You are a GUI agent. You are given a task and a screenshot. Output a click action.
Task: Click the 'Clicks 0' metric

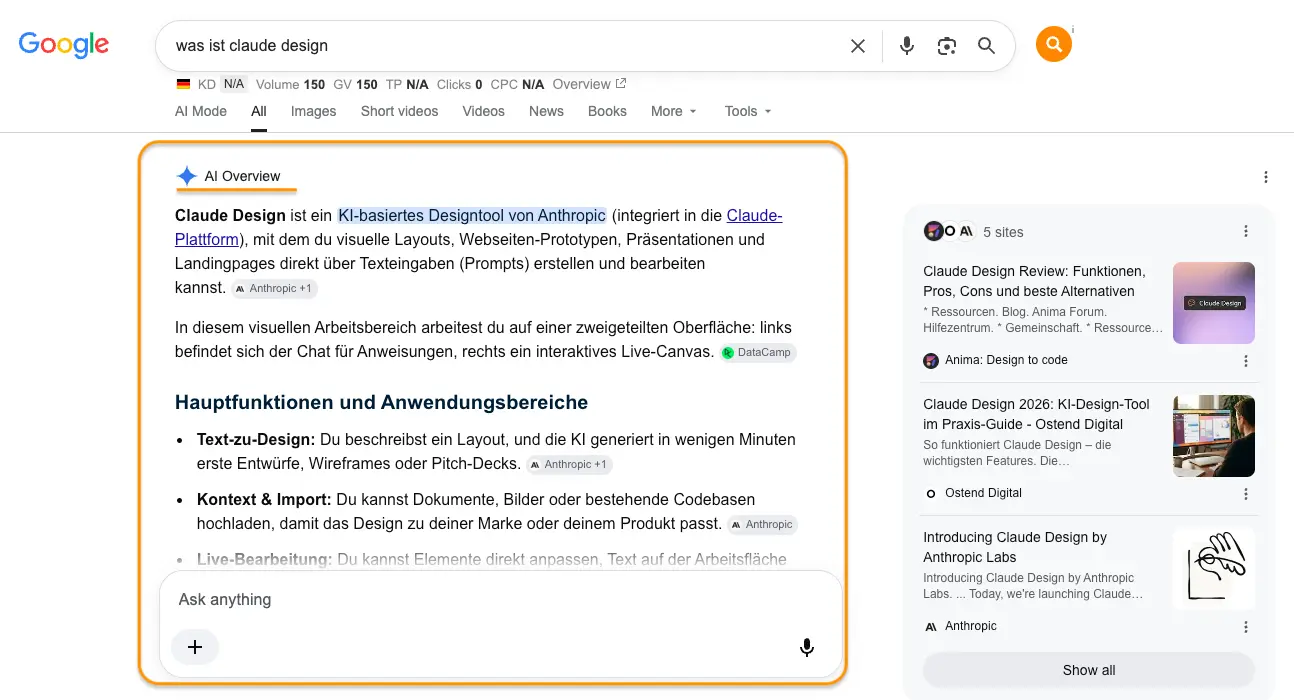[x=460, y=84]
